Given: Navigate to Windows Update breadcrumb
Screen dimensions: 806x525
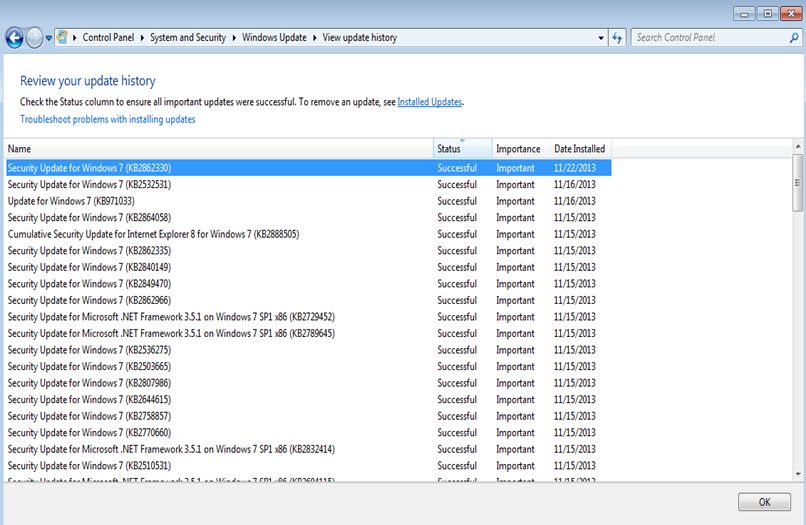Looking at the screenshot, I should coord(277,38).
